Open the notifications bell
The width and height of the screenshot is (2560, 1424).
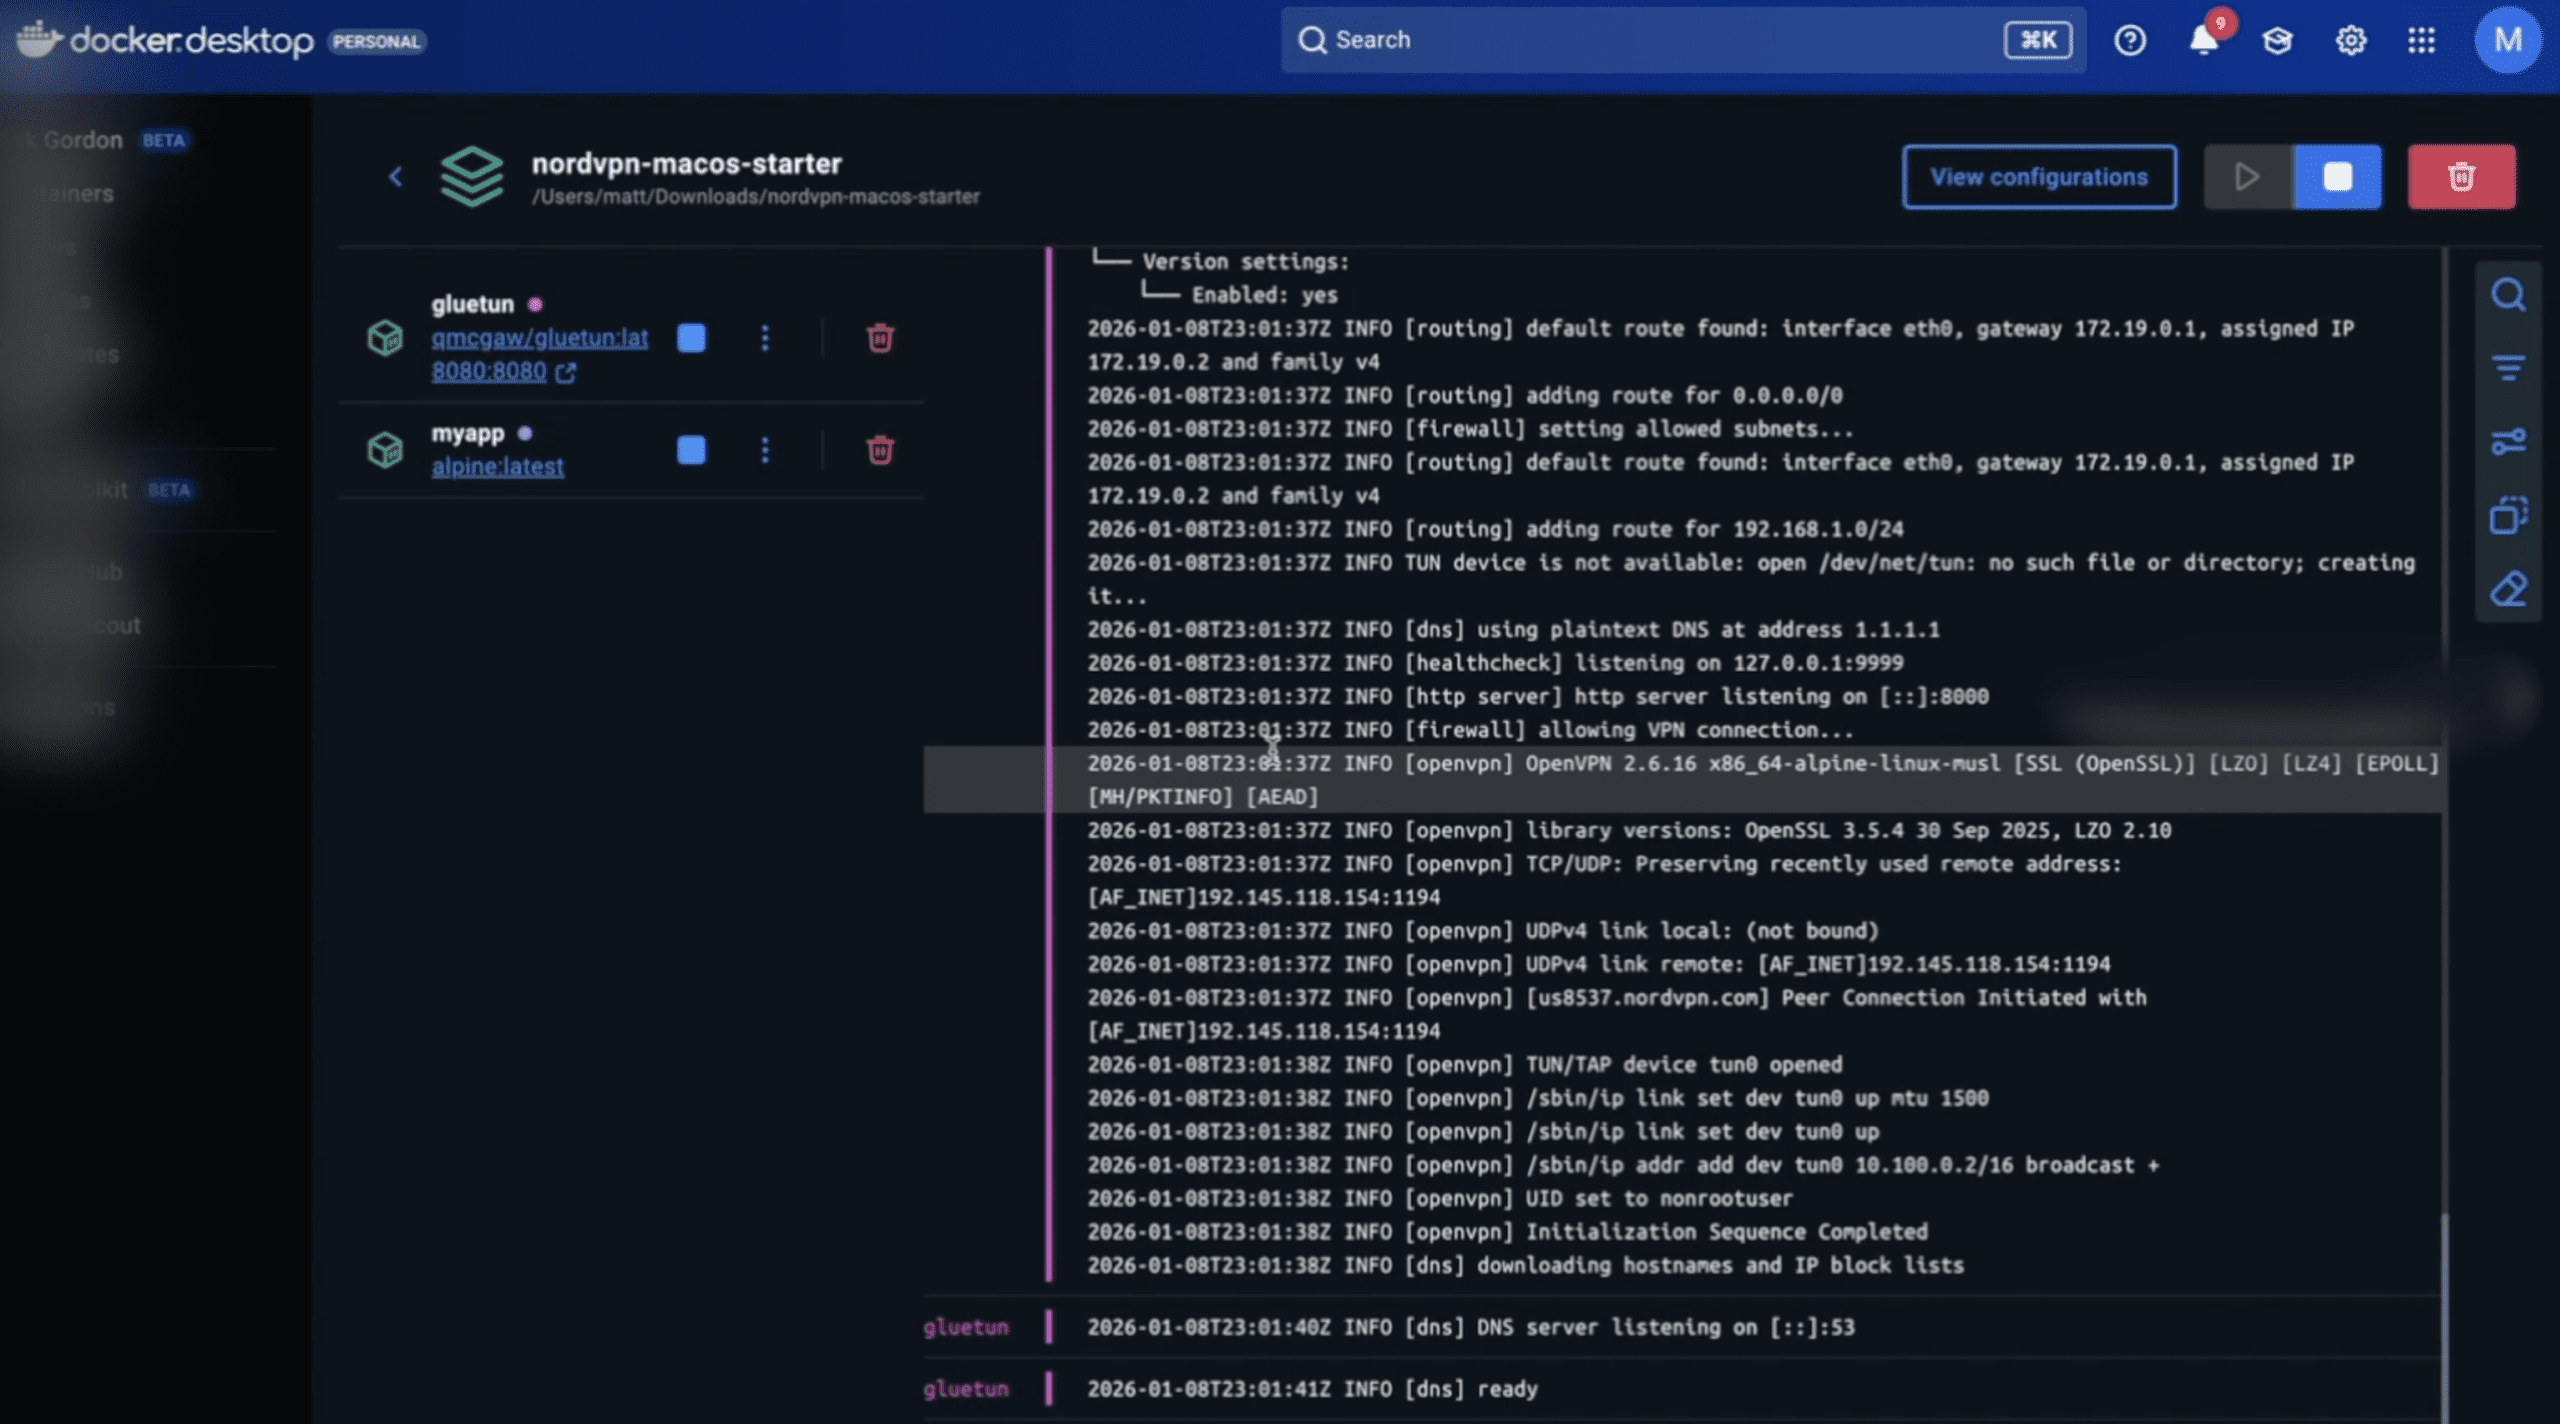2203,40
